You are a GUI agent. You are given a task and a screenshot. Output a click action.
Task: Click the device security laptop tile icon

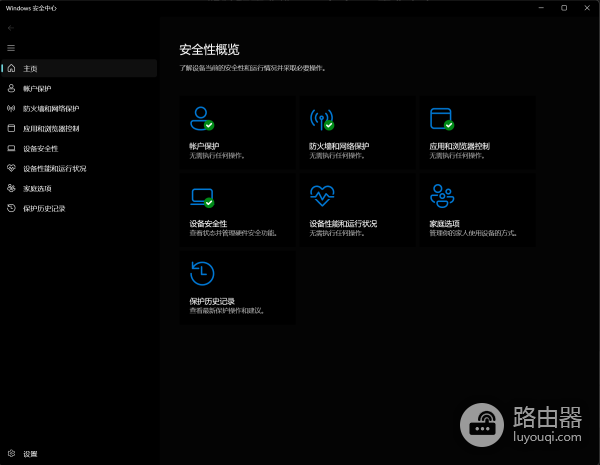(202, 198)
